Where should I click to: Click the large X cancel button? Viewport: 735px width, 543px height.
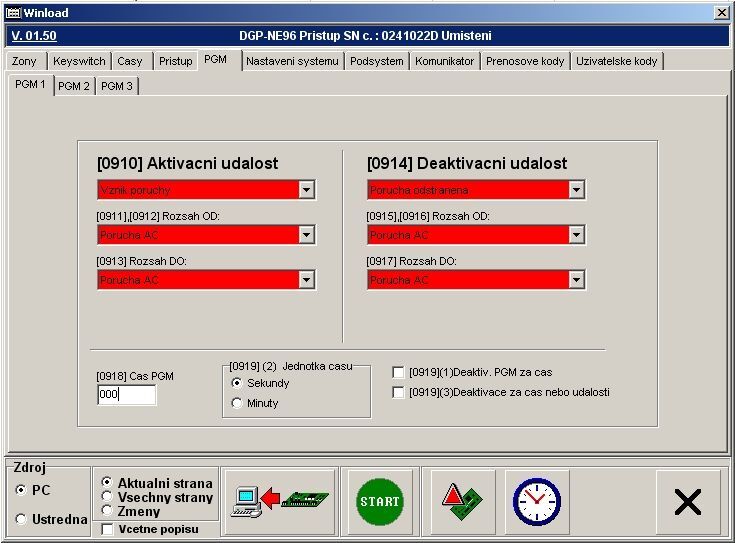[687, 501]
